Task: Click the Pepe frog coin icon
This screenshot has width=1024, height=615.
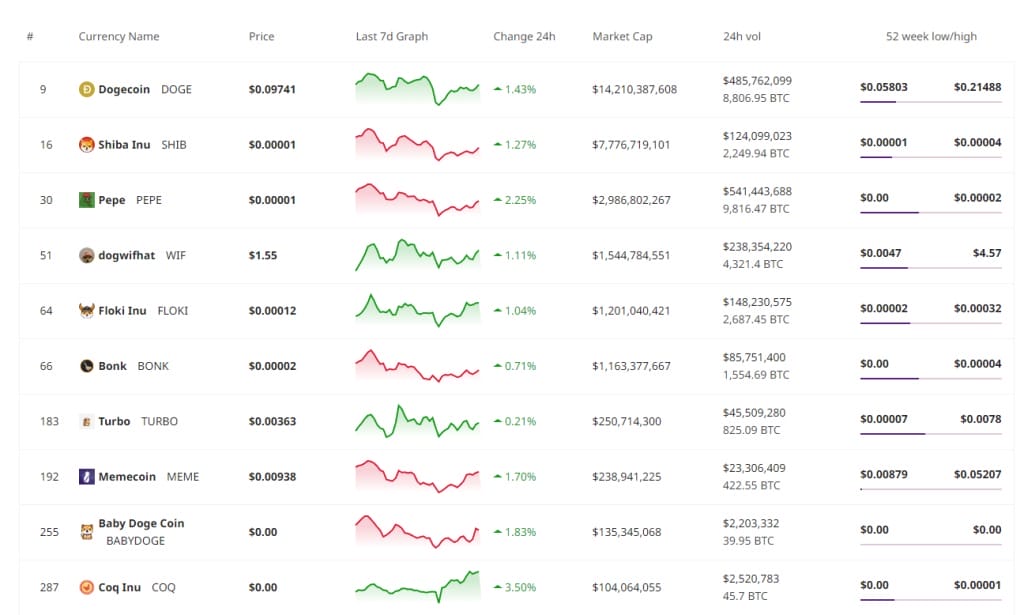Action: [x=87, y=200]
